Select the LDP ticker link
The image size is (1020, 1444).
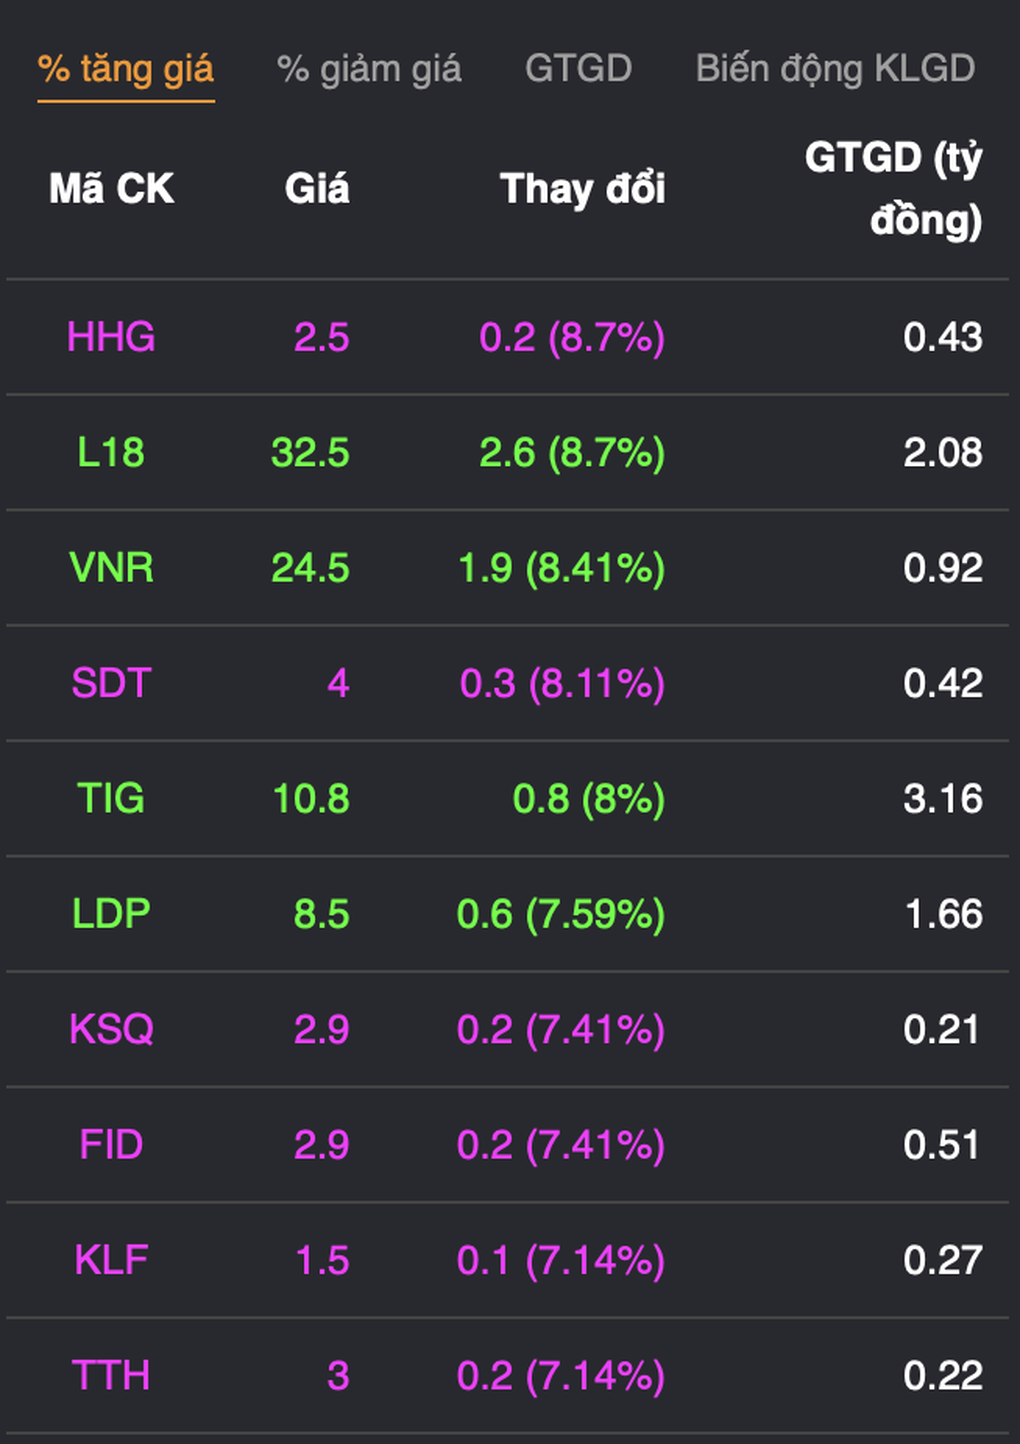[111, 914]
